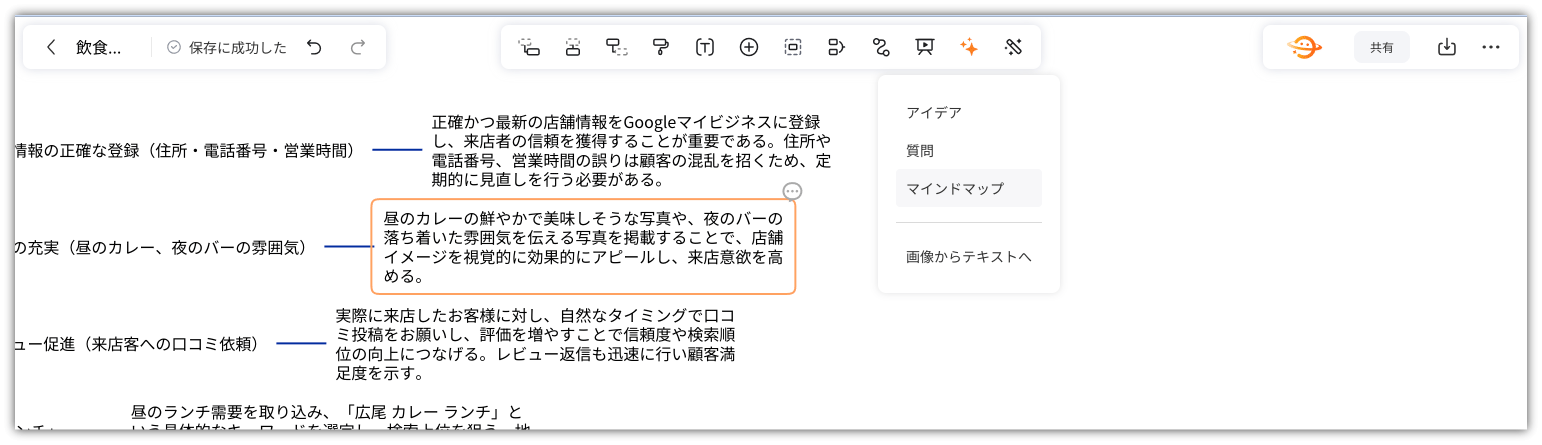Open the three-dots more options menu

tap(1491, 47)
